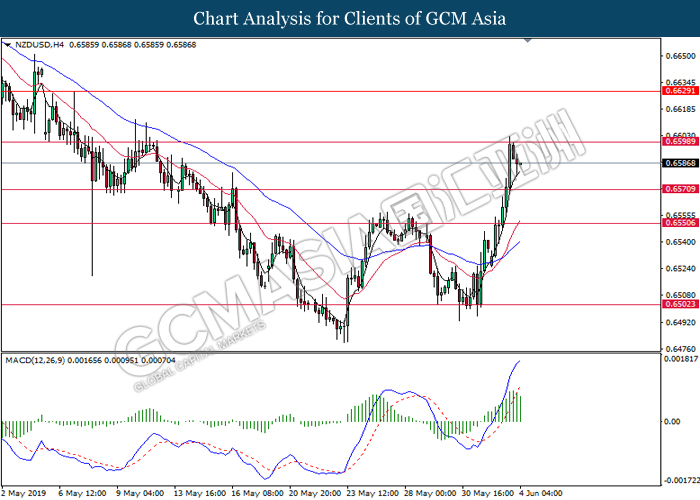Viewport: 700px width, 500px height.
Task: Select the 0.66291 red price tag
Action: tap(679, 90)
